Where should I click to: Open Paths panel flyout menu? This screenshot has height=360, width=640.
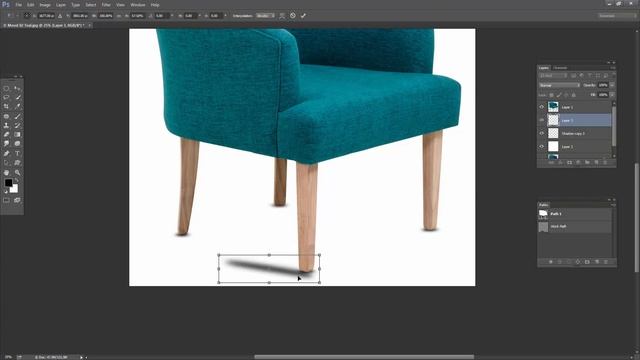[613, 204]
